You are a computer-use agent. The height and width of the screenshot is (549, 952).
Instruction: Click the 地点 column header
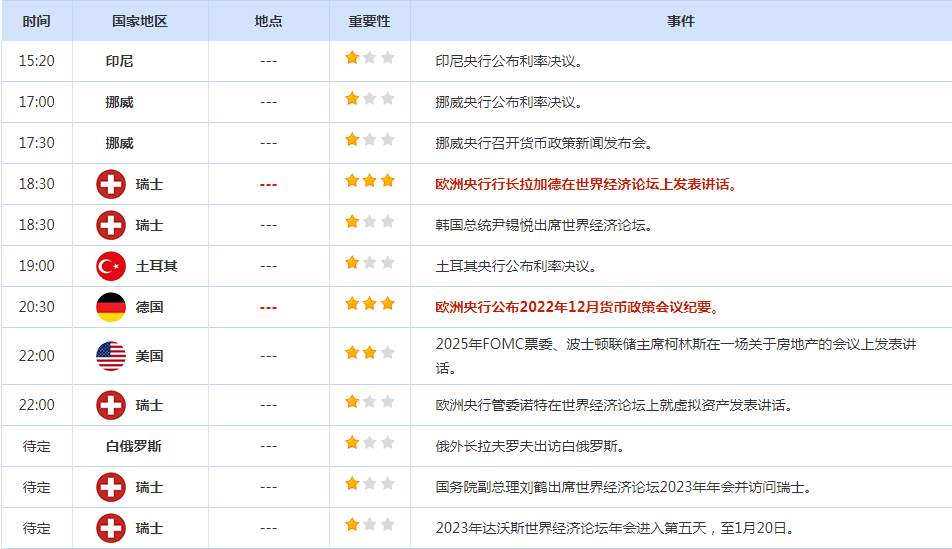[x=268, y=21]
